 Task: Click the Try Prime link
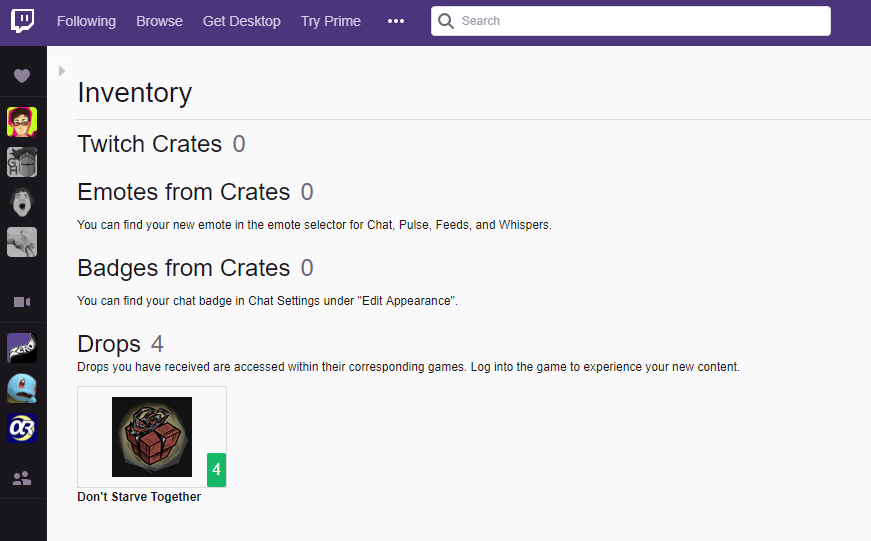(331, 21)
